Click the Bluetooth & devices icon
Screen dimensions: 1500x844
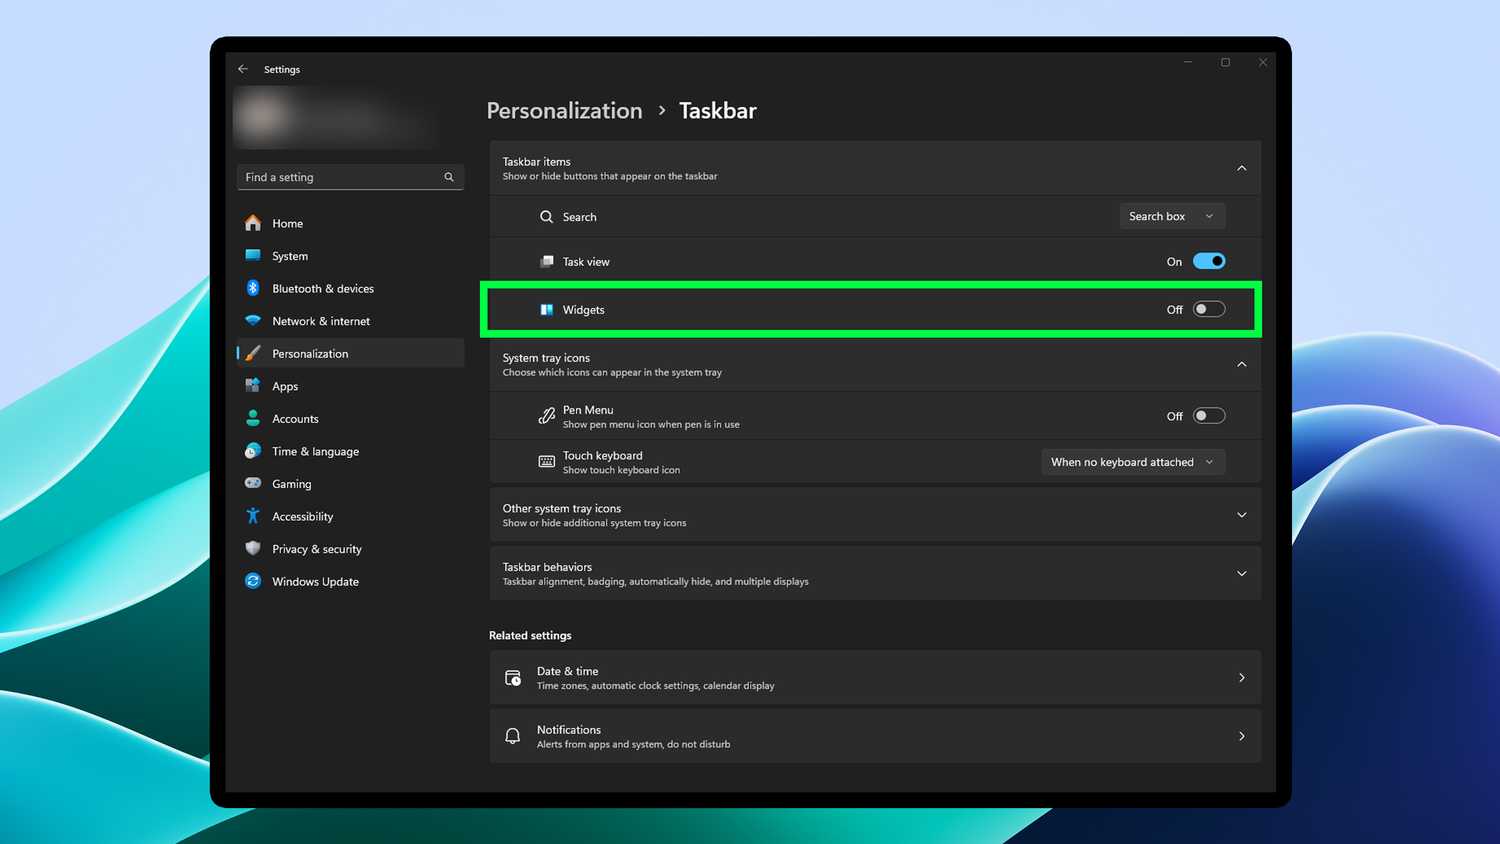[x=253, y=288]
